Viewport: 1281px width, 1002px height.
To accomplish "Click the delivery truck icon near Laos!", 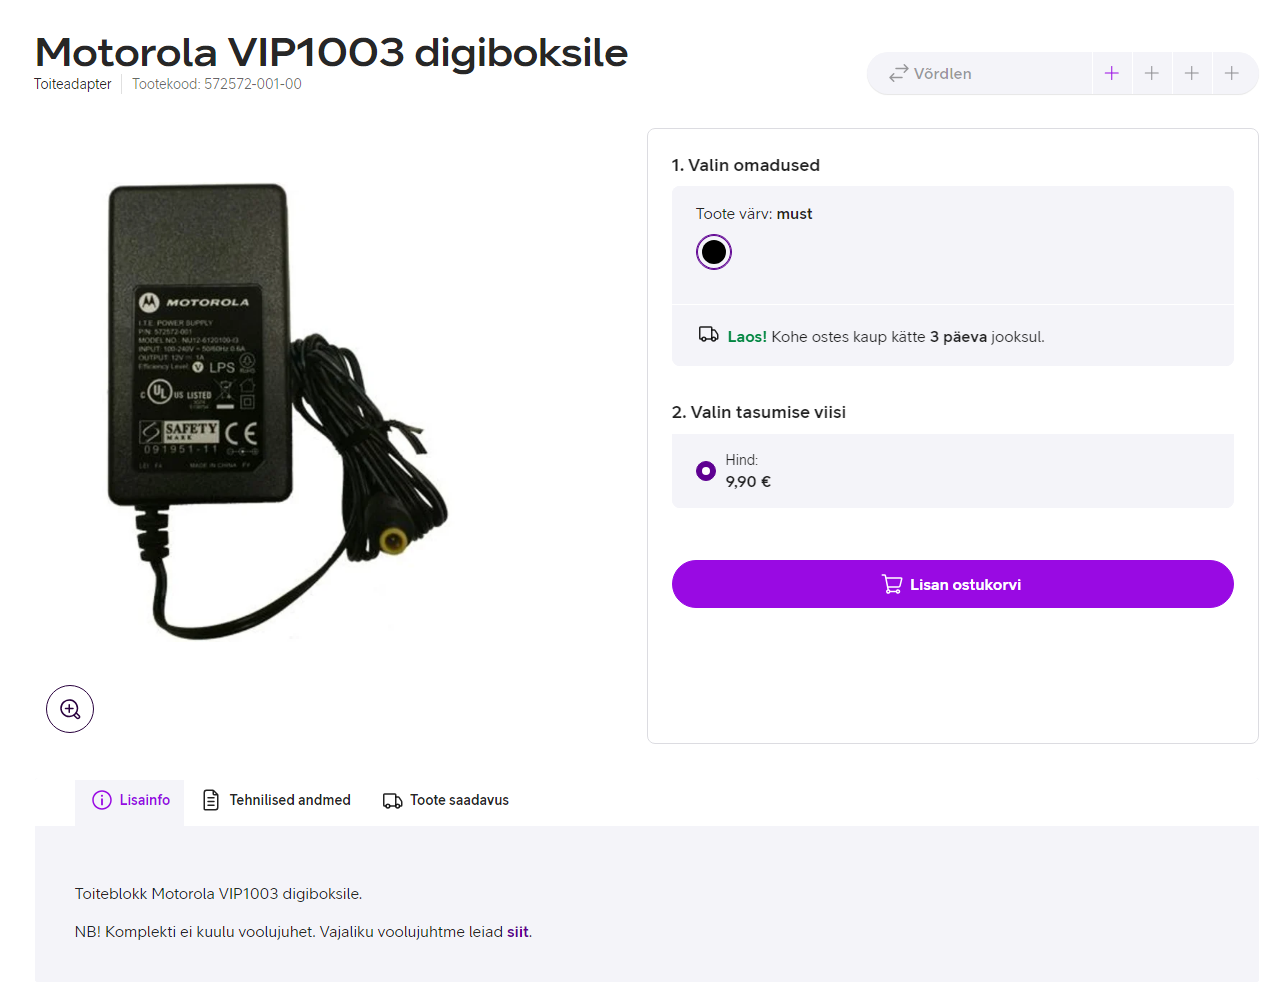I will [708, 335].
